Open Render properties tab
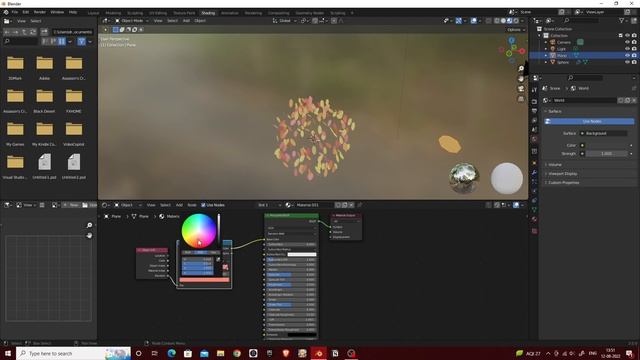This screenshot has height=360, width=640. [x=534, y=101]
